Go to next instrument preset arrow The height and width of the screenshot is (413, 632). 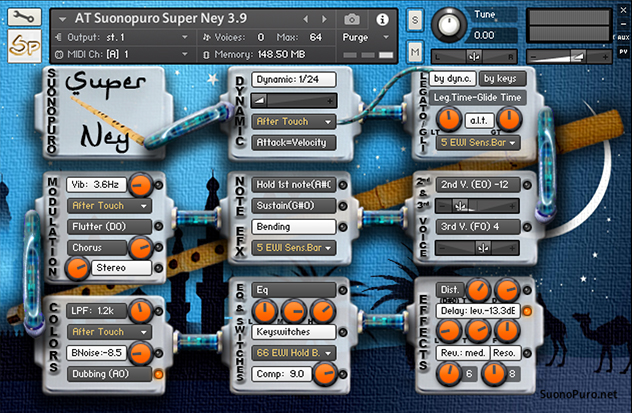point(324,19)
